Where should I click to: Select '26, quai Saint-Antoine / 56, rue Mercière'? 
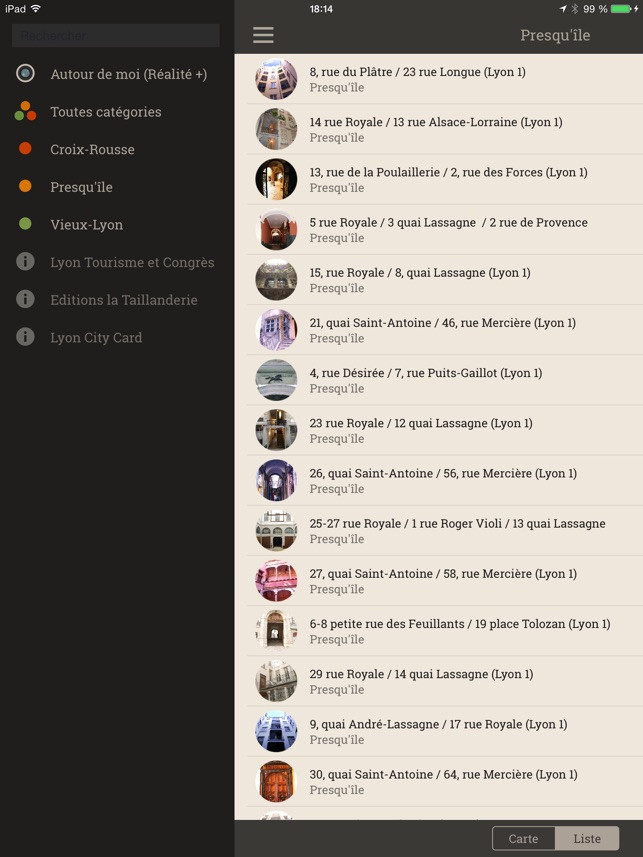443,474
